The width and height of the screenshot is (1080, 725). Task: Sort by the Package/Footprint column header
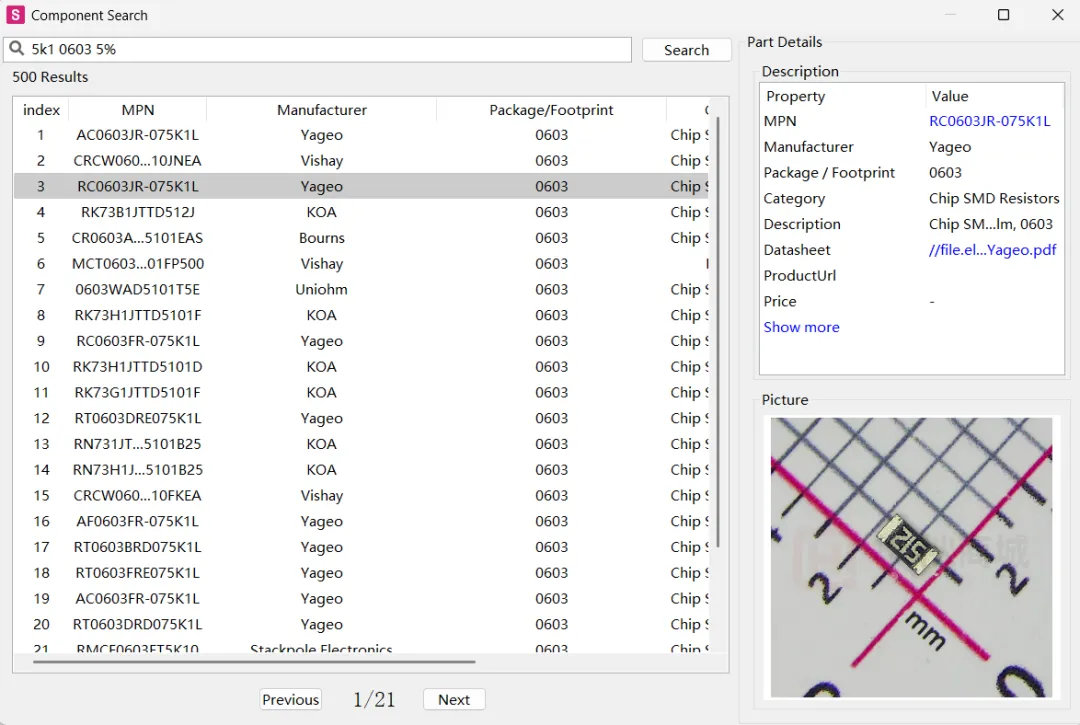(x=551, y=110)
